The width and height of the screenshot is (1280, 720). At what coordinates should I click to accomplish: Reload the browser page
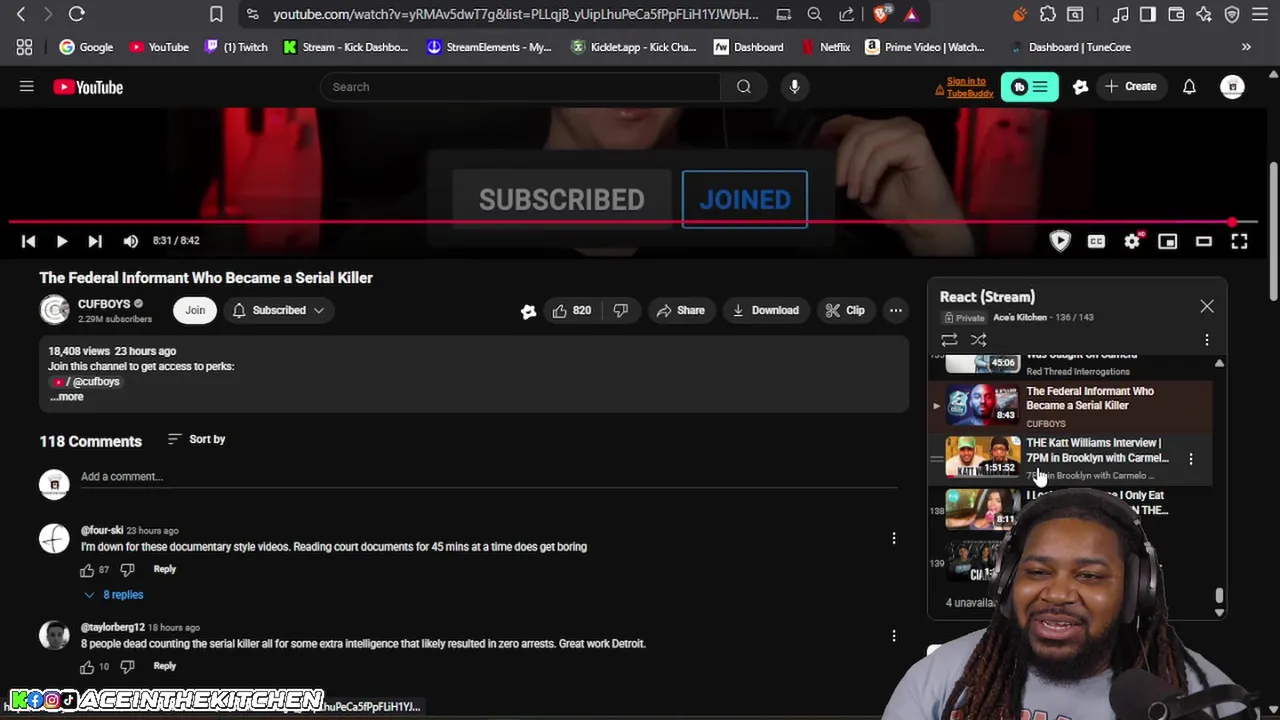(76, 14)
